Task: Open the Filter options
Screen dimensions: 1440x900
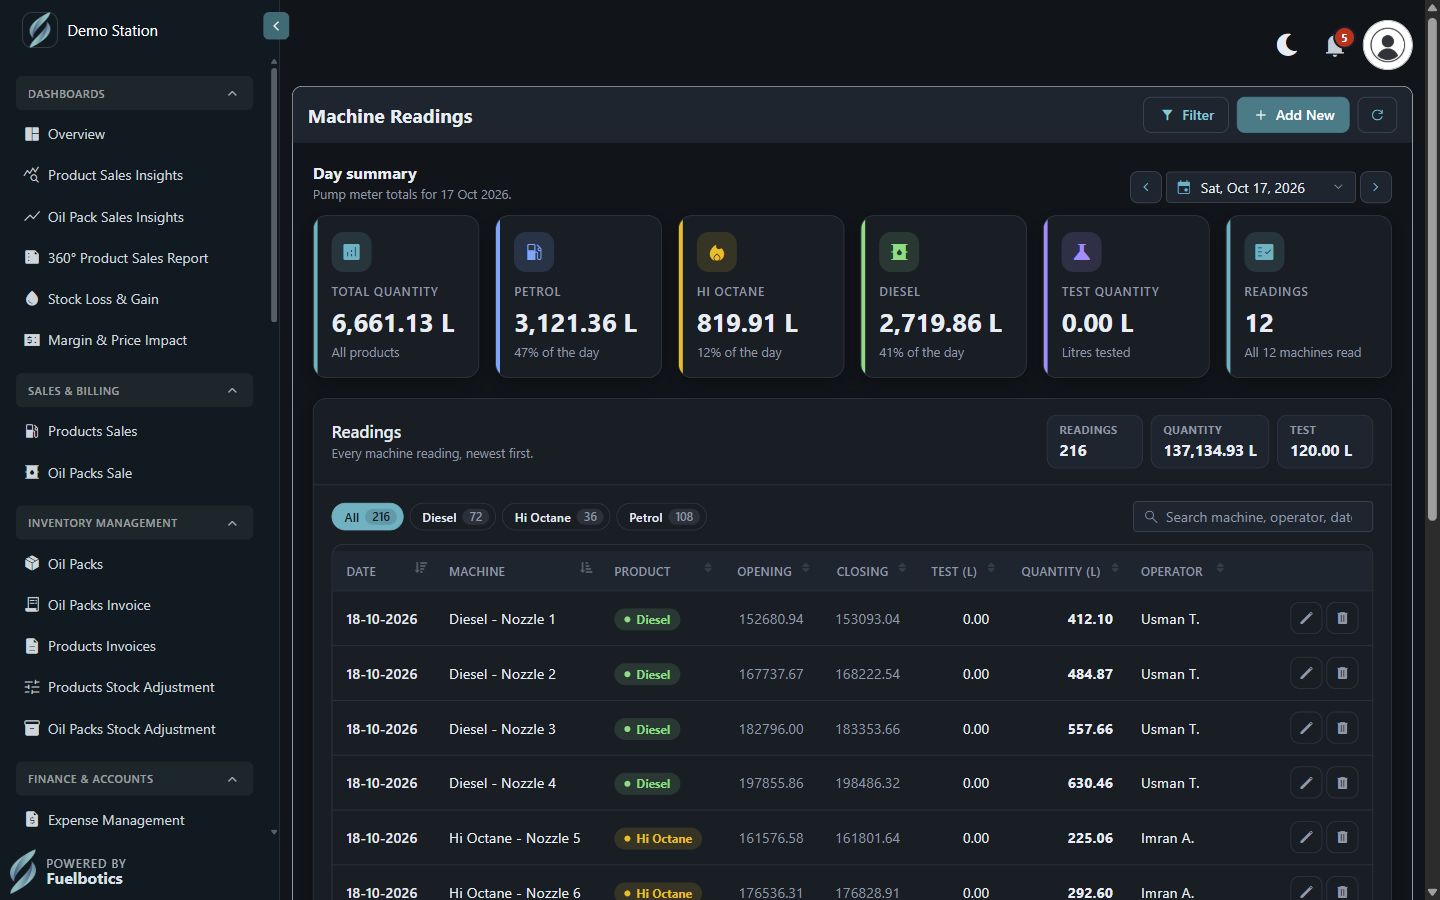Action: [1187, 115]
